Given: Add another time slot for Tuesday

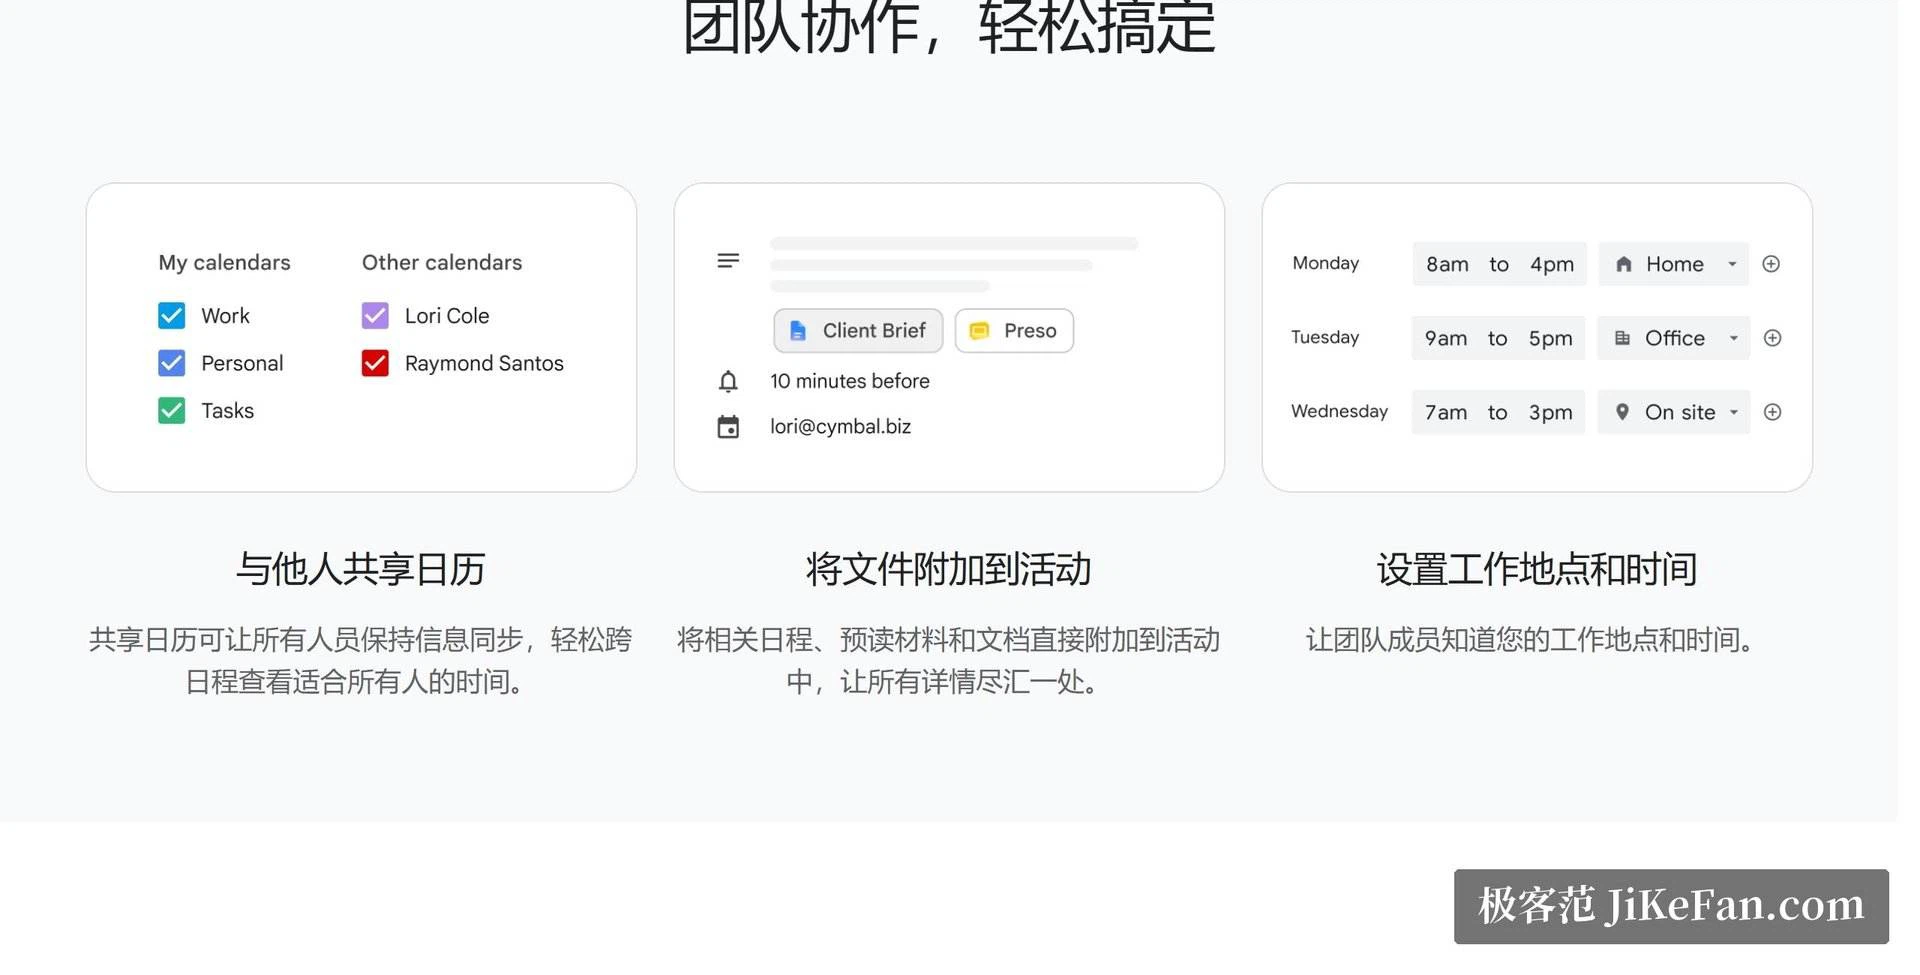Looking at the screenshot, I should (x=1772, y=338).
